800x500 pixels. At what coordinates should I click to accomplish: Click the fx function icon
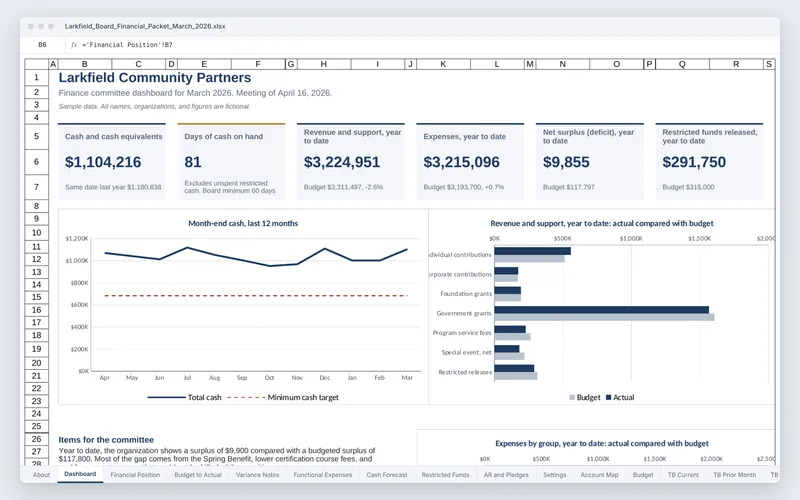(x=74, y=45)
